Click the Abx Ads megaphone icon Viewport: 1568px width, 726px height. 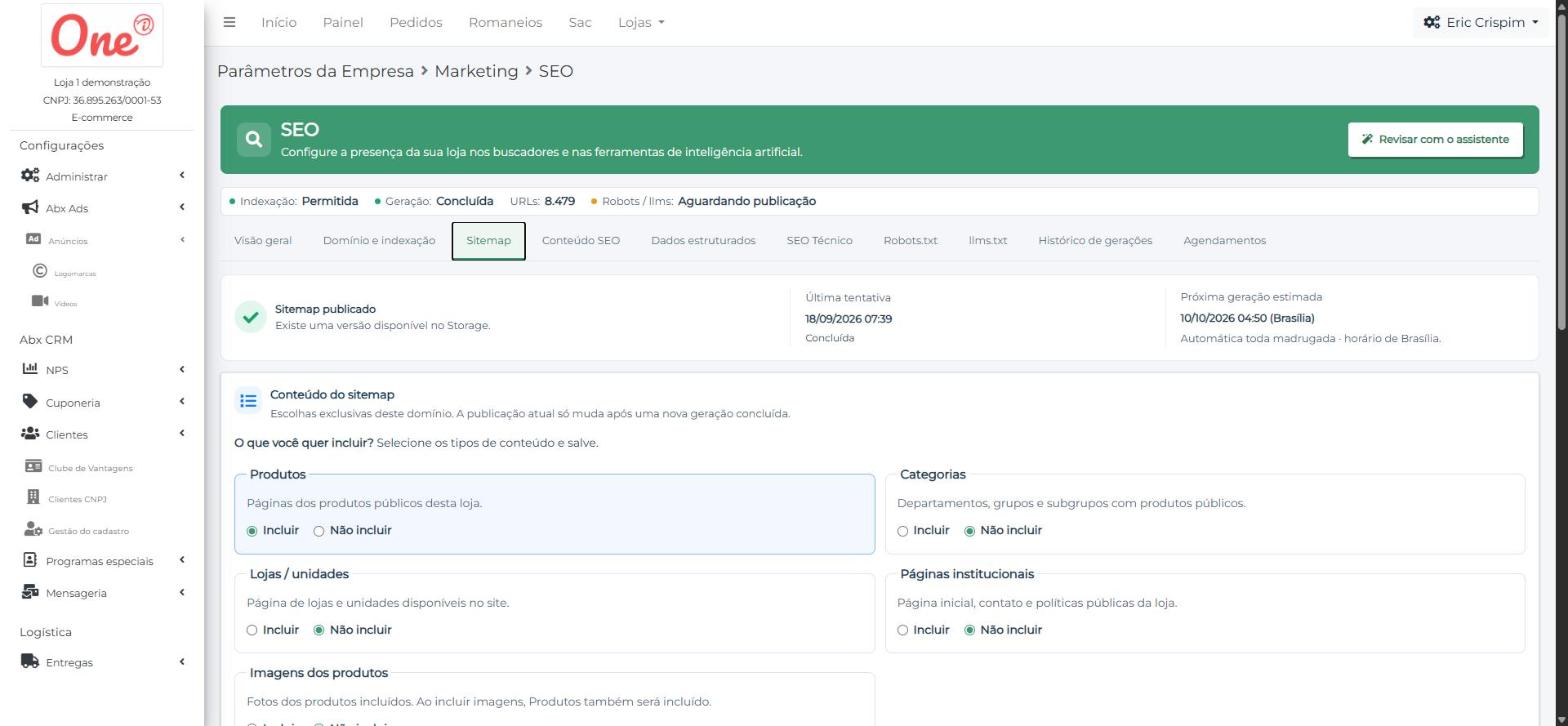pos(30,208)
